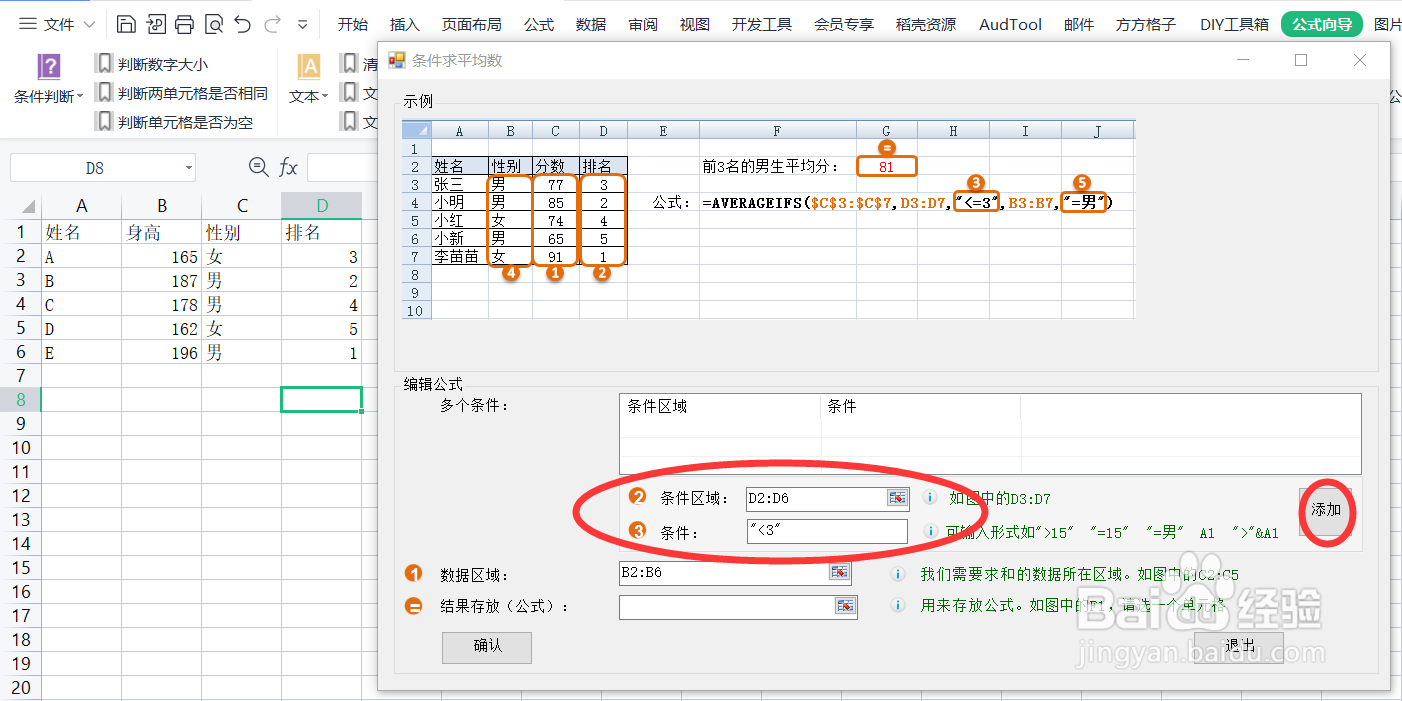1402x701 pixels.
Task: Switch to the 公式 ribbon tab
Action: click(538, 24)
